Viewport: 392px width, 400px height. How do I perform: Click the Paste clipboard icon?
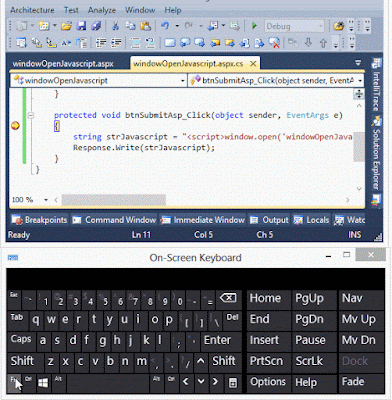pyautogui.click(x=145, y=26)
